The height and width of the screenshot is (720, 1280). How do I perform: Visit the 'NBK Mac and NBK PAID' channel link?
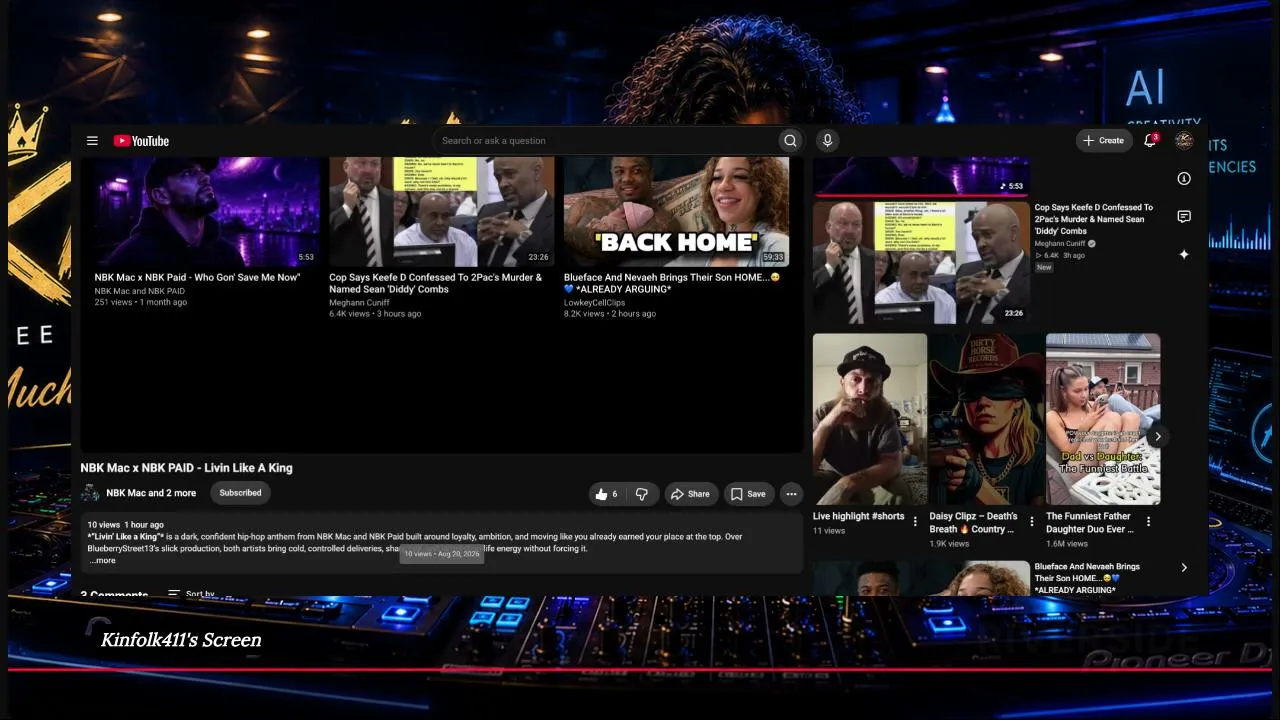(140, 291)
